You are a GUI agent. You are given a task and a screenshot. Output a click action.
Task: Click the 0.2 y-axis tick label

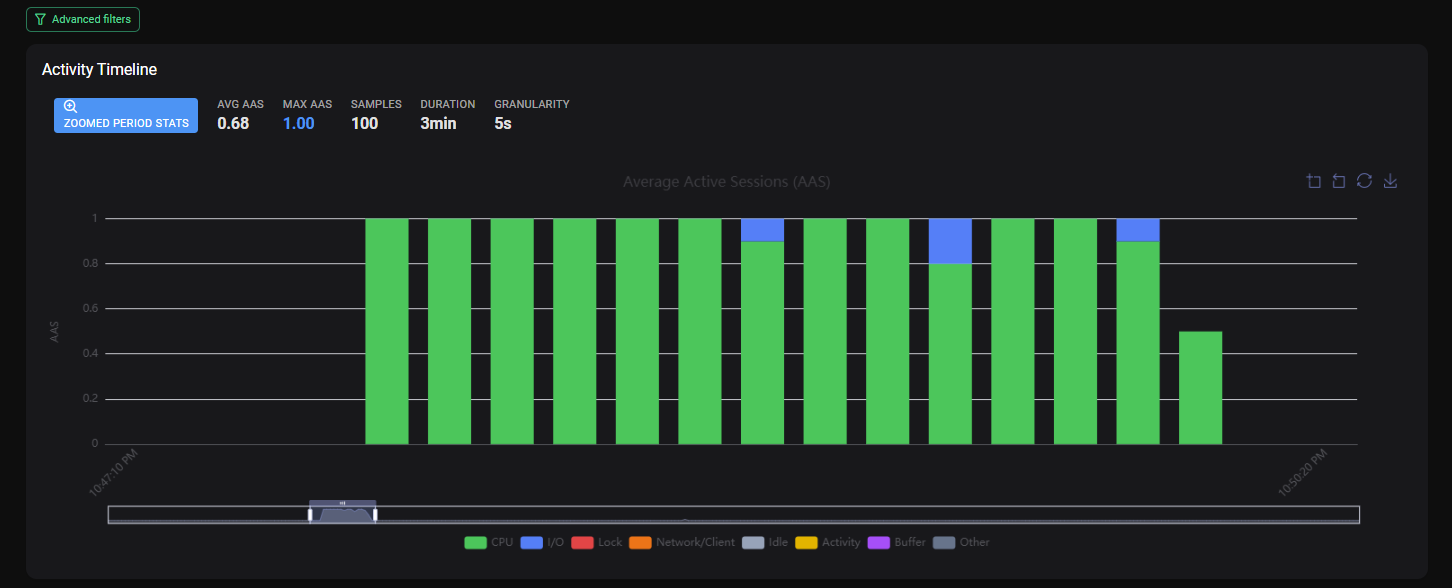pyautogui.click(x=90, y=399)
